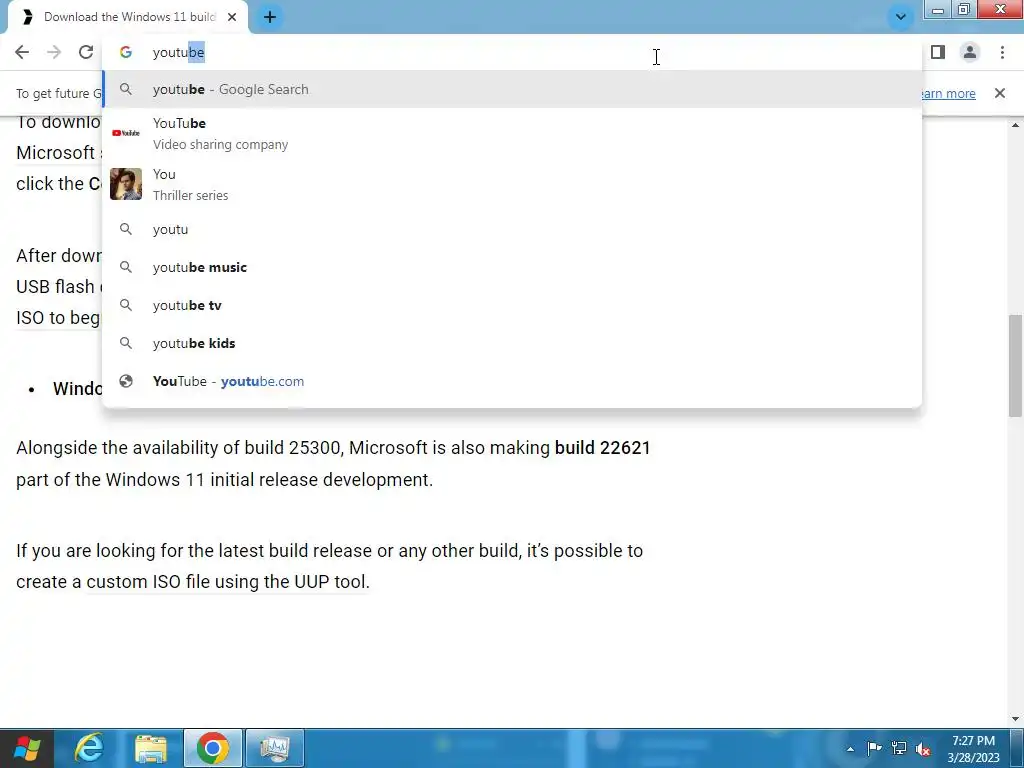Open the network tray icon
The height and width of the screenshot is (768, 1024).
[899, 748]
